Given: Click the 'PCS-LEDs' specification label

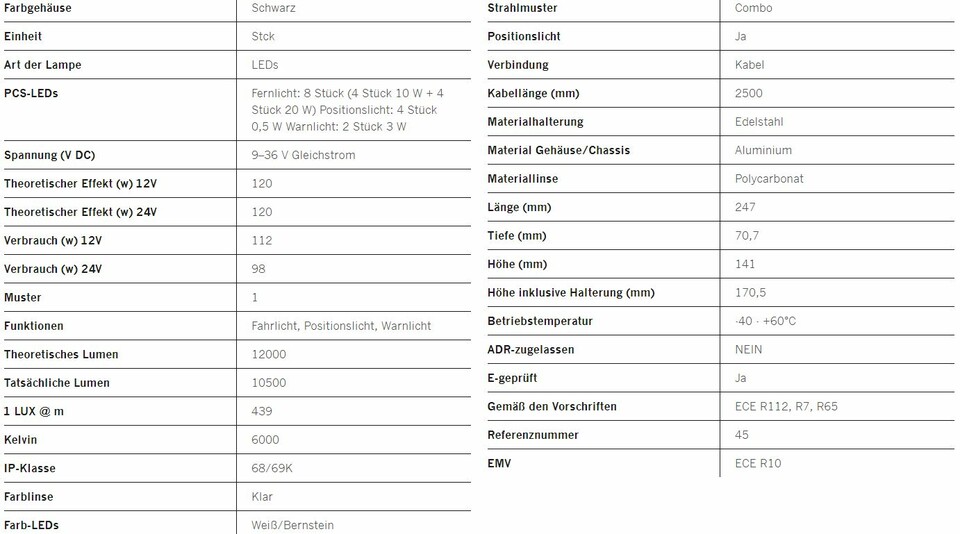Looking at the screenshot, I should click(x=31, y=93).
